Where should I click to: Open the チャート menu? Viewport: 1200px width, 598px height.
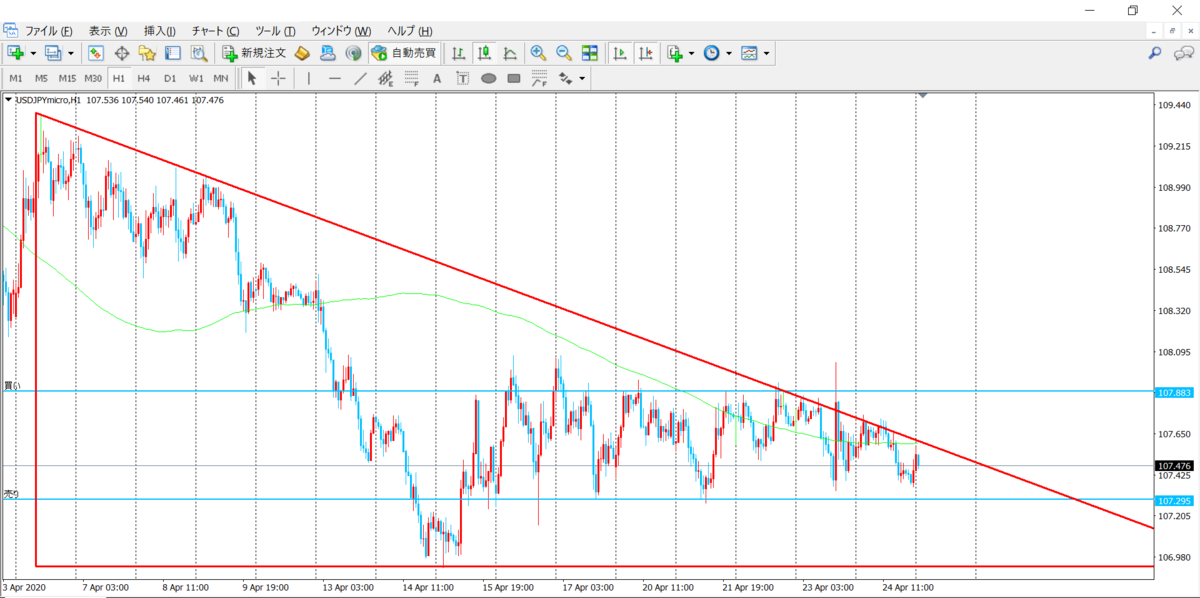[215, 31]
